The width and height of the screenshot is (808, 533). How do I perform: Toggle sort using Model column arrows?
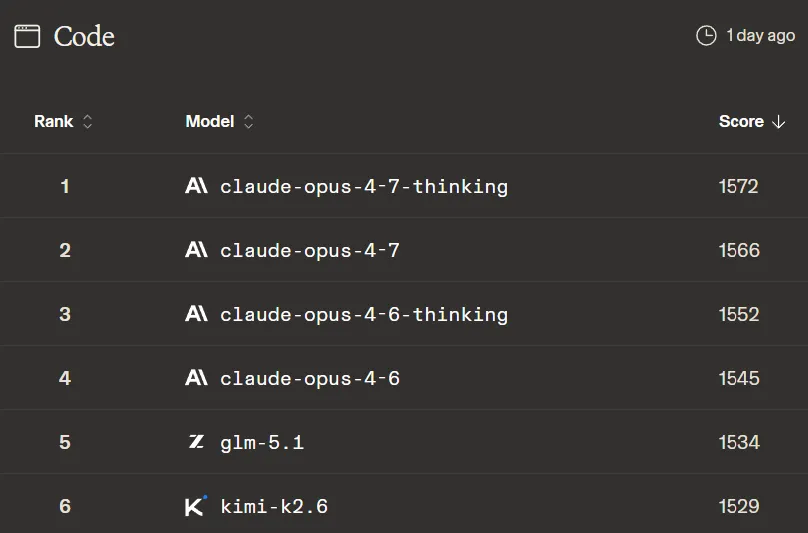tap(248, 122)
